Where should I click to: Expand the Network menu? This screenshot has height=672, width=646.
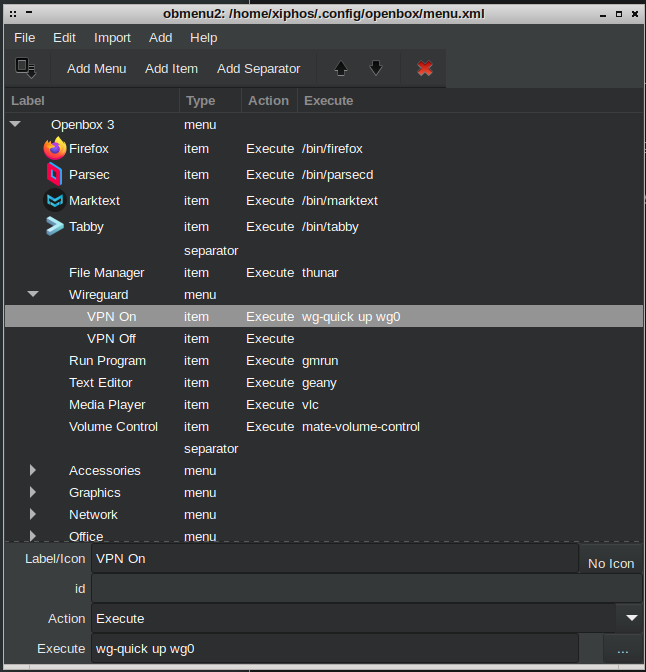[33, 514]
